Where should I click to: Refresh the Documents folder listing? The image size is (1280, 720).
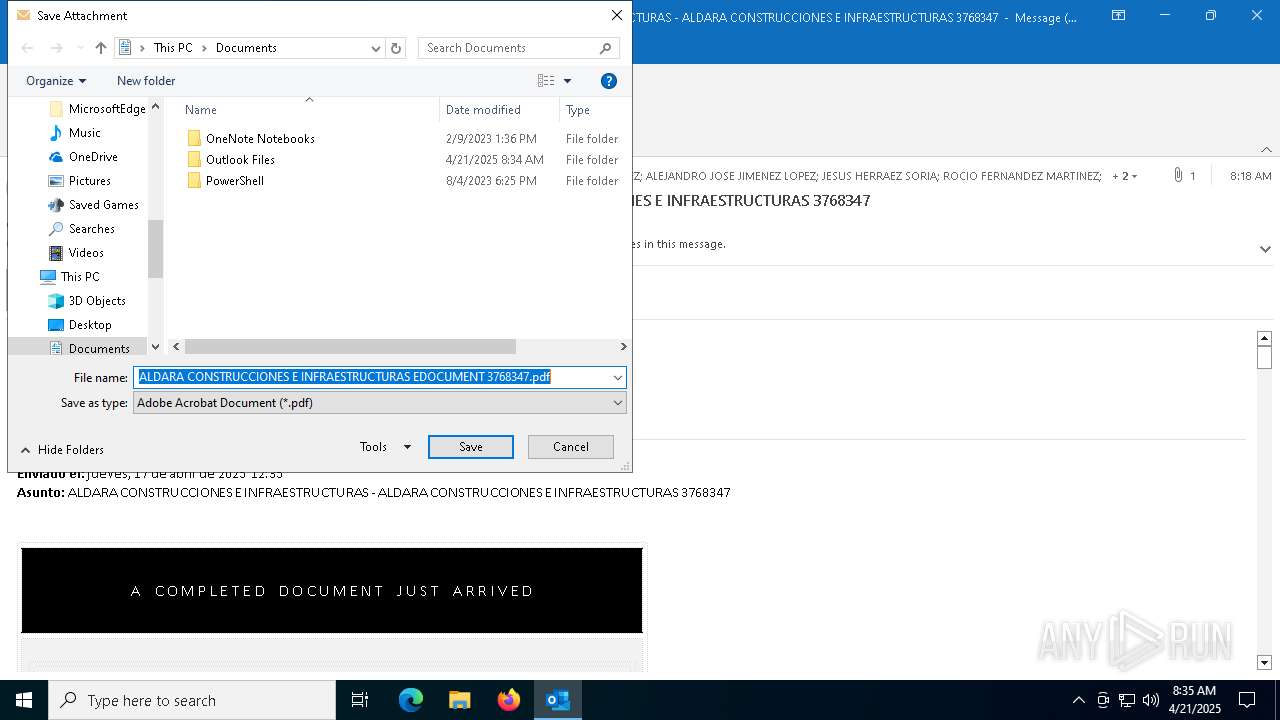tap(396, 48)
